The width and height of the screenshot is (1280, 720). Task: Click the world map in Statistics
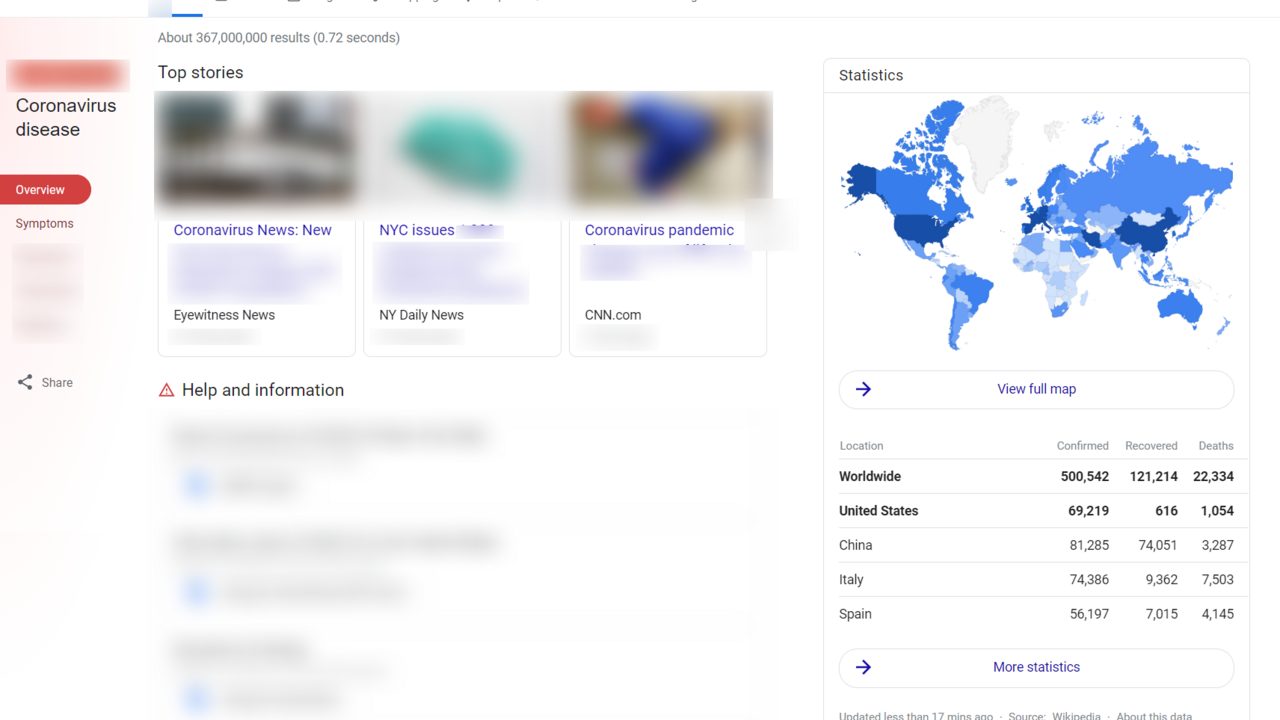click(x=1036, y=225)
